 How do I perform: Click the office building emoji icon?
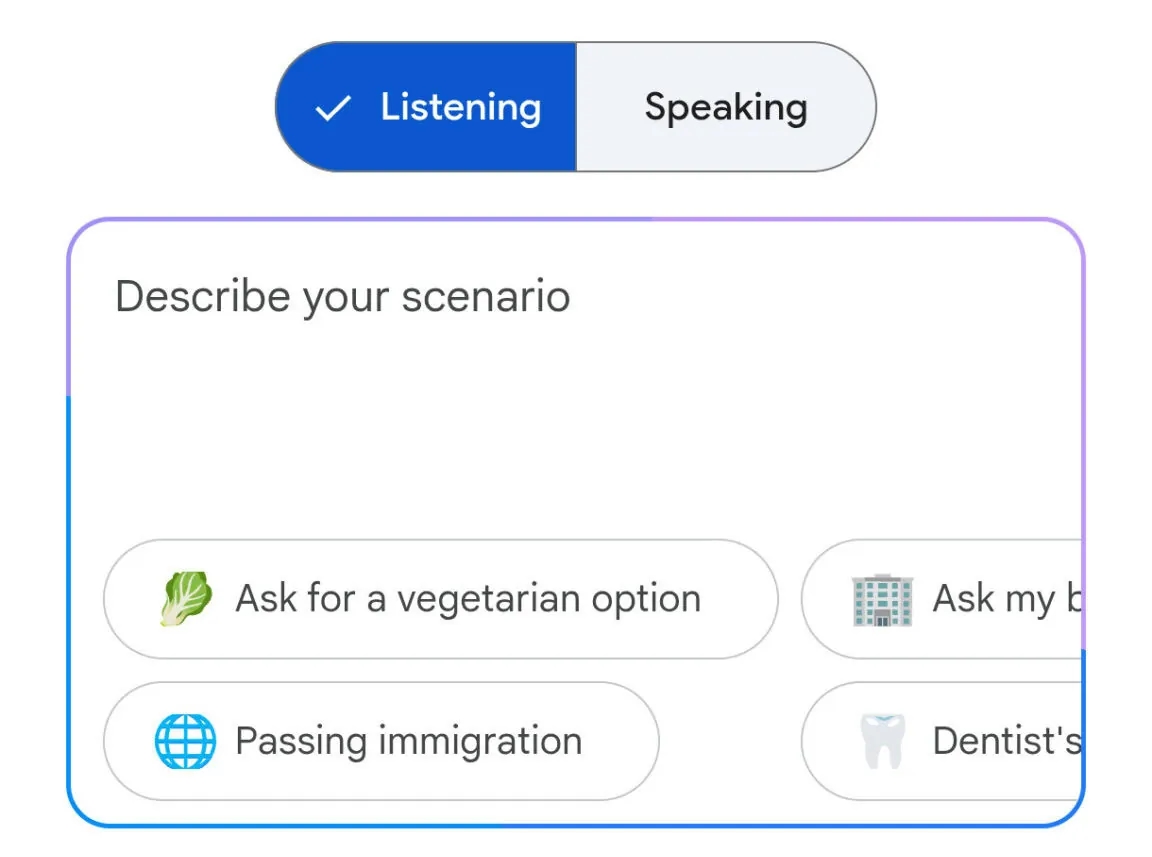coord(882,600)
